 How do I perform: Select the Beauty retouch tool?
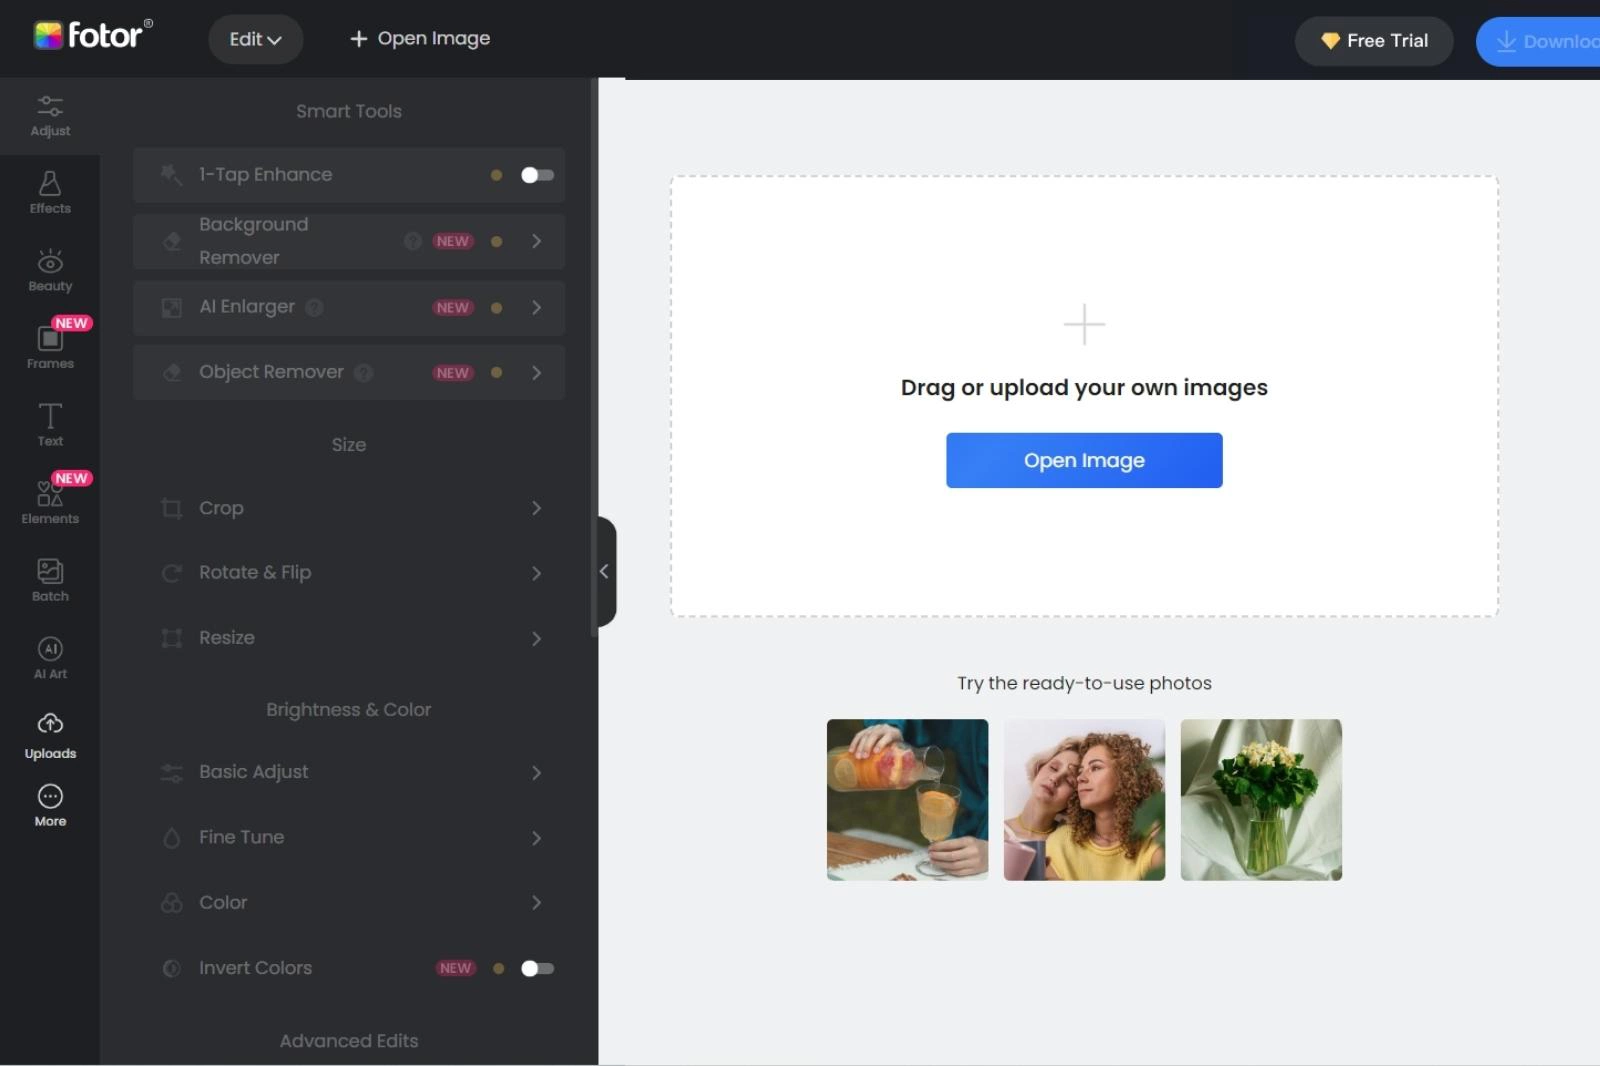(49, 269)
